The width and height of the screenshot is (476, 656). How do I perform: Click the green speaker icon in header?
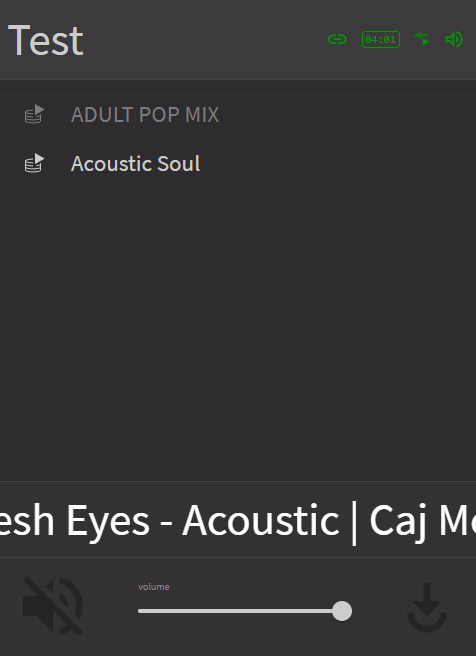pyautogui.click(x=454, y=39)
